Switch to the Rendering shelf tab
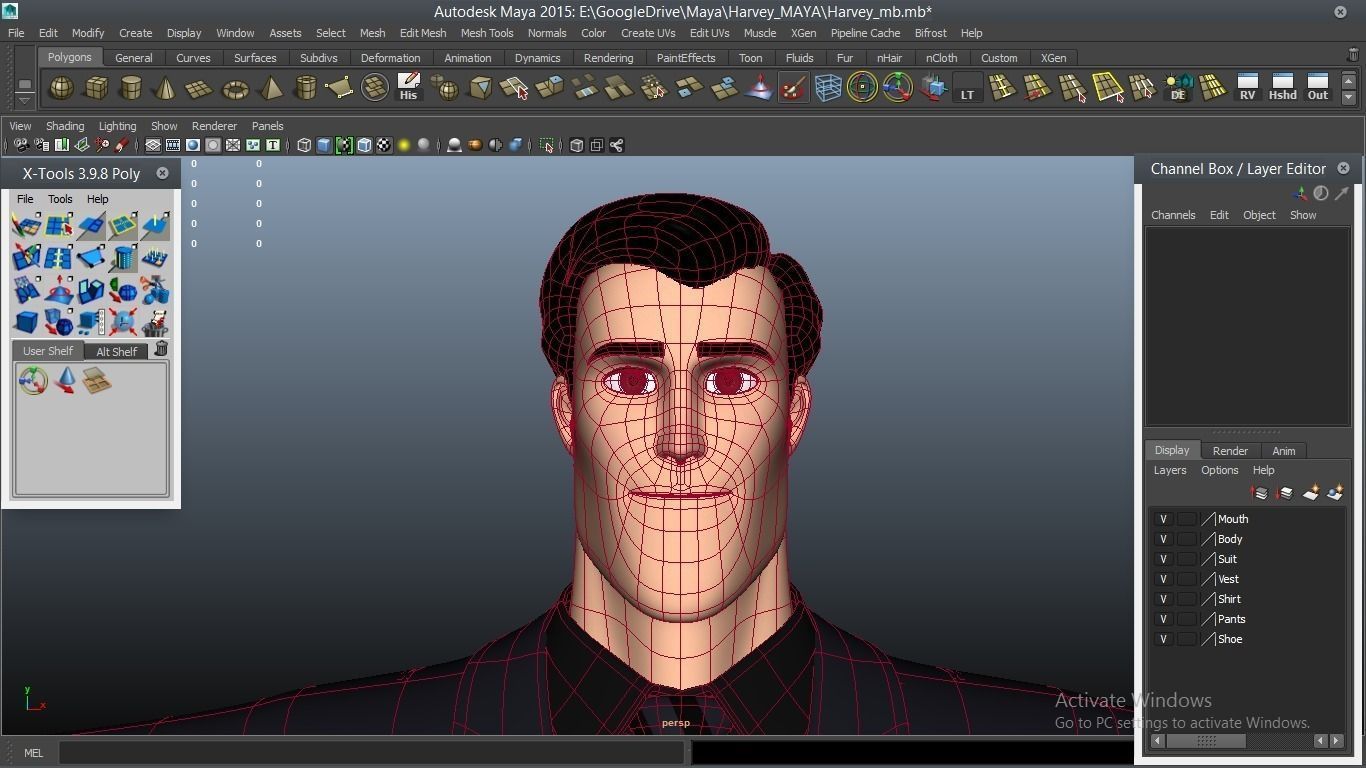 [608, 58]
